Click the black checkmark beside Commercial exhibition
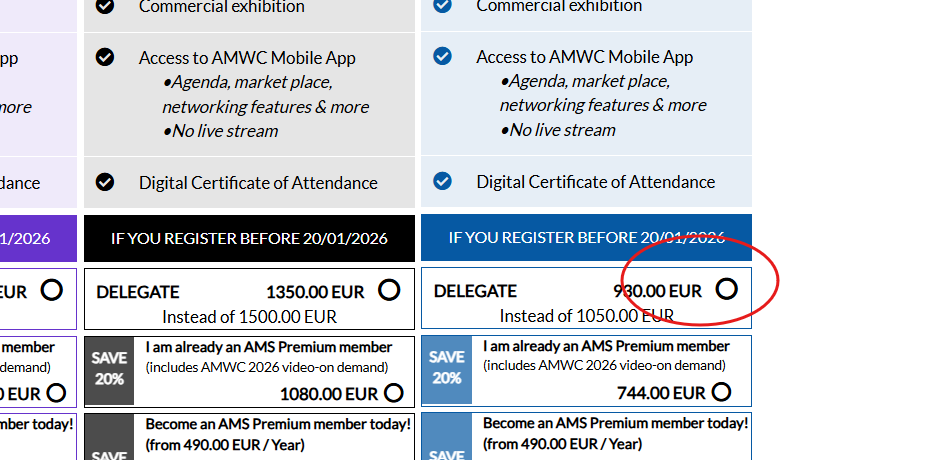 105,5
